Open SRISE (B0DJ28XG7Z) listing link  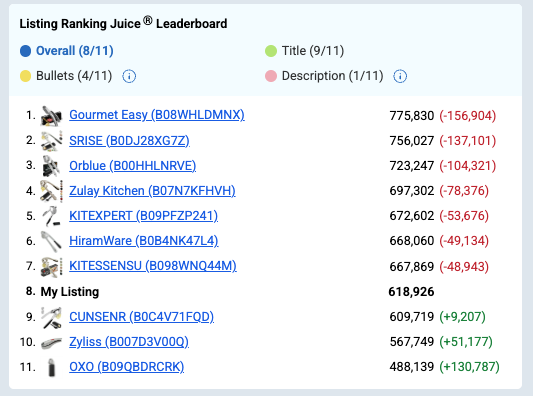click(x=129, y=140)
